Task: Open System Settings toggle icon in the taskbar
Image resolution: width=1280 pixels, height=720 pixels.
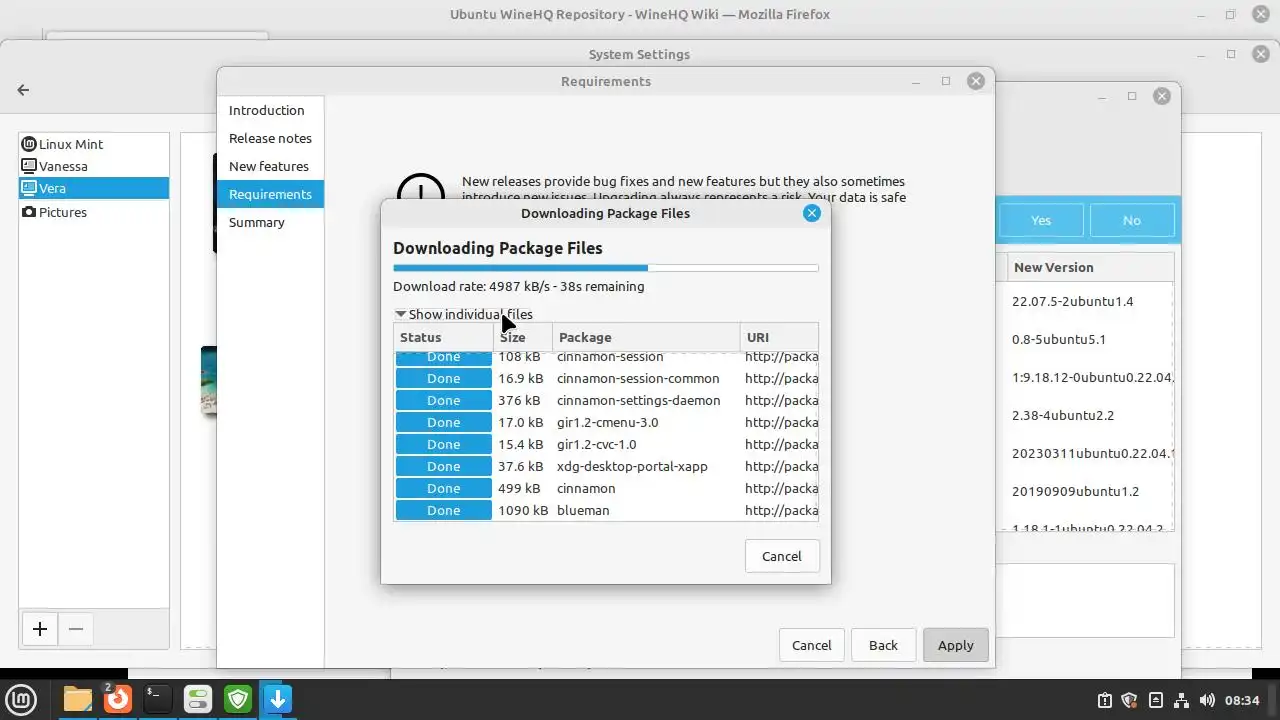Action: point(198,698)
